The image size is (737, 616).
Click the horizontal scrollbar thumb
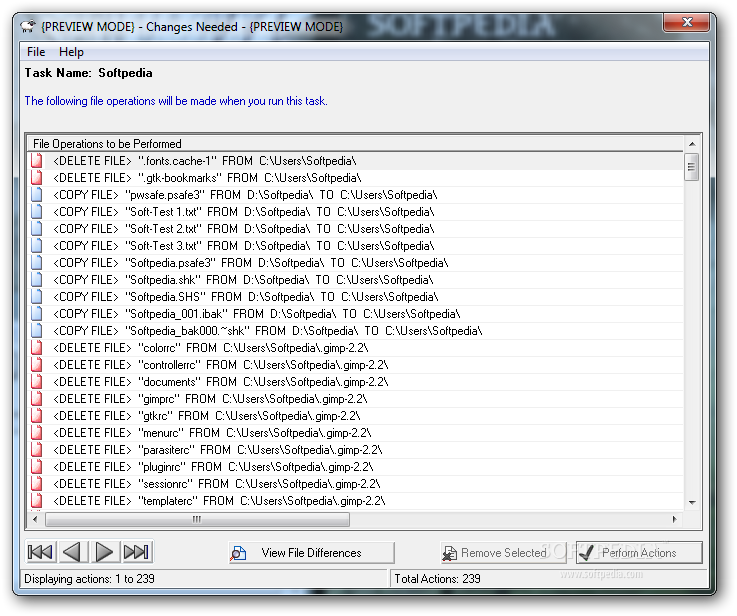pos(197,519)
